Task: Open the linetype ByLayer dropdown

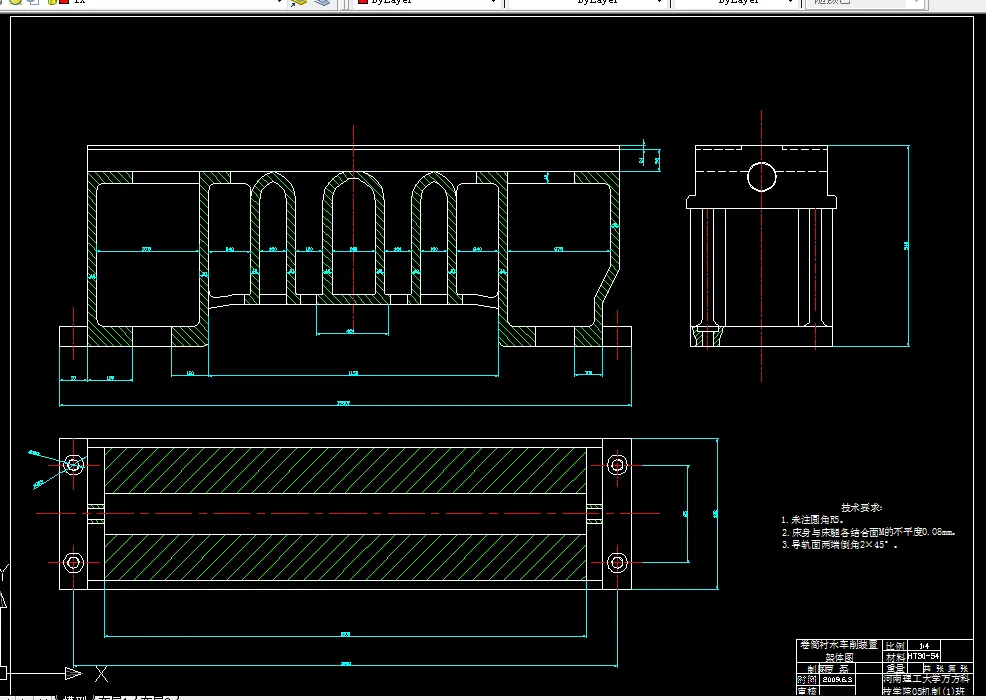Action: (x=588, y=3)
